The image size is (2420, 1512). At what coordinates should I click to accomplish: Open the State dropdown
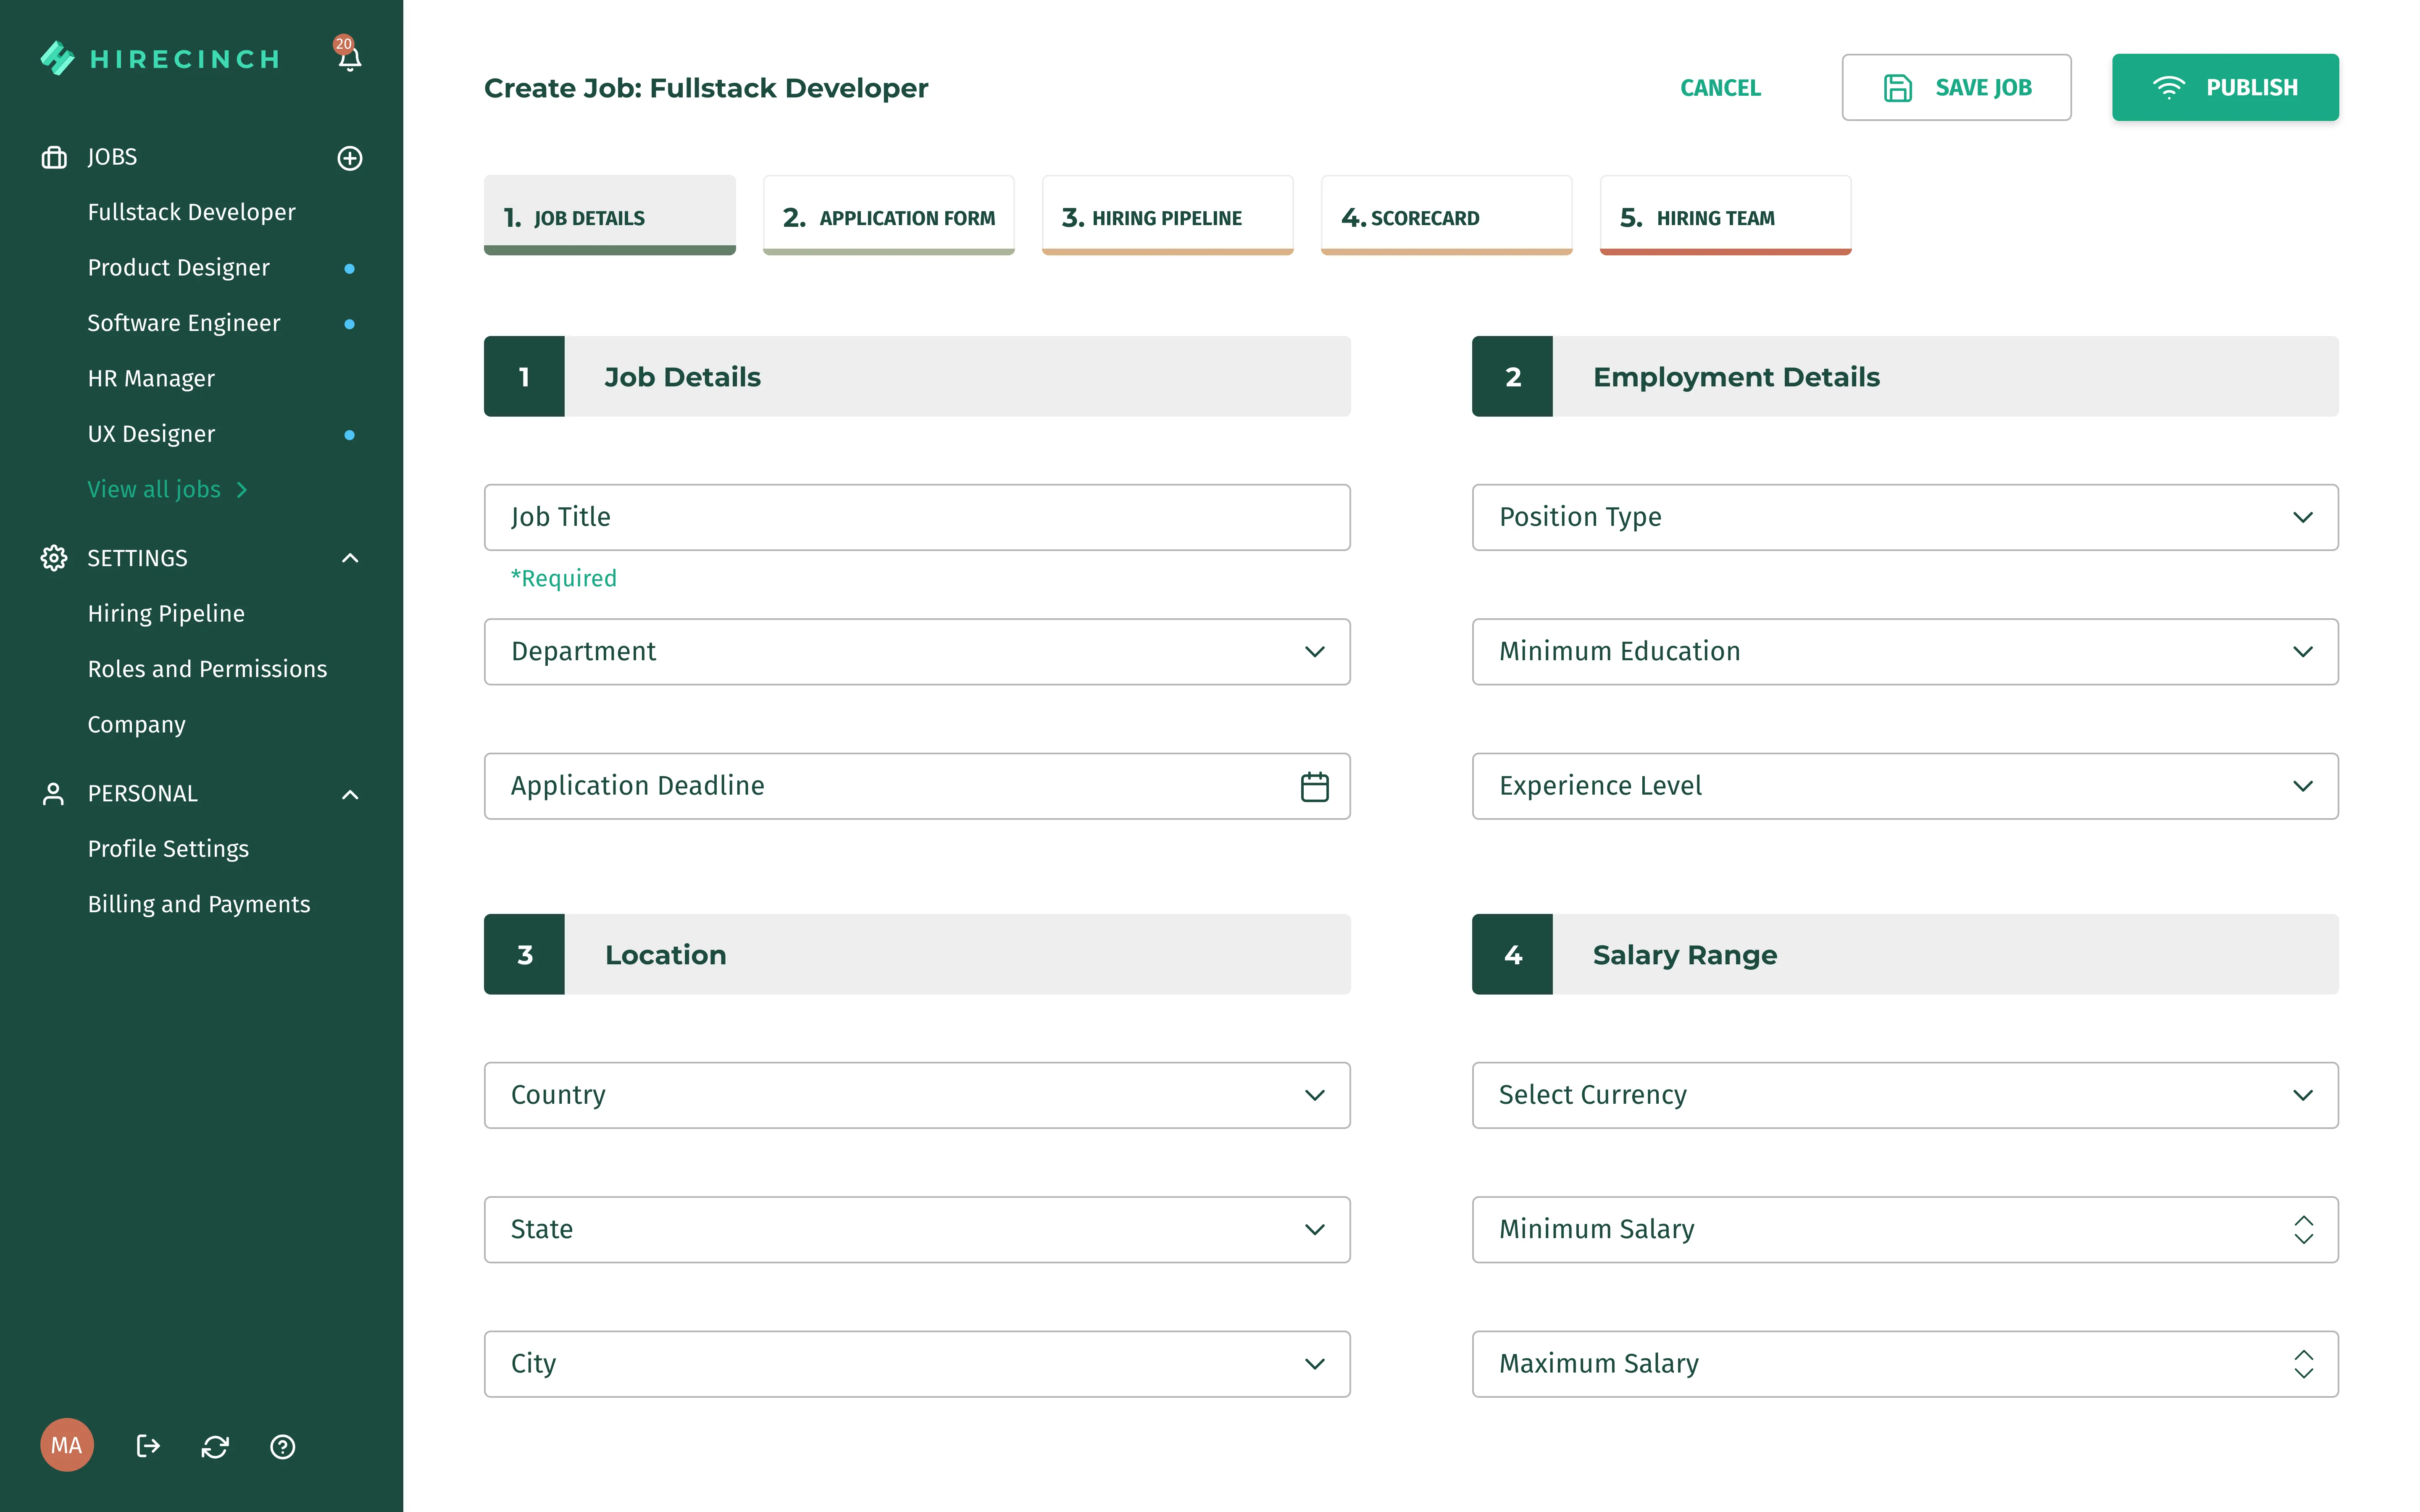click(917, 1230)
